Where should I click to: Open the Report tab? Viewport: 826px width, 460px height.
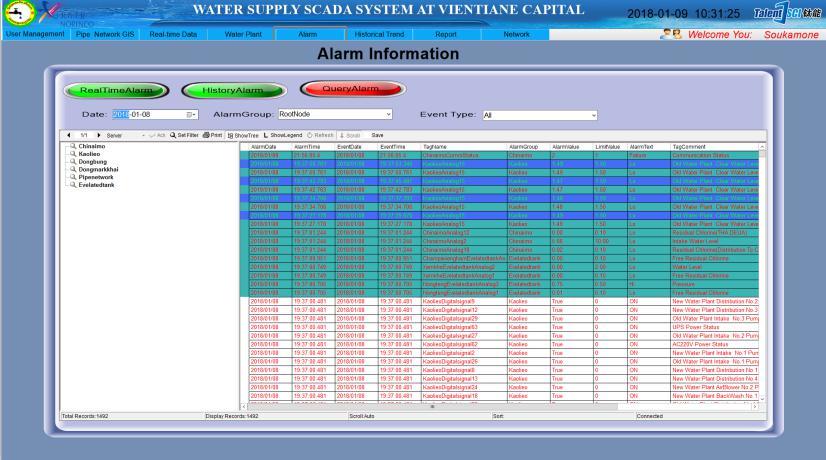446,34
